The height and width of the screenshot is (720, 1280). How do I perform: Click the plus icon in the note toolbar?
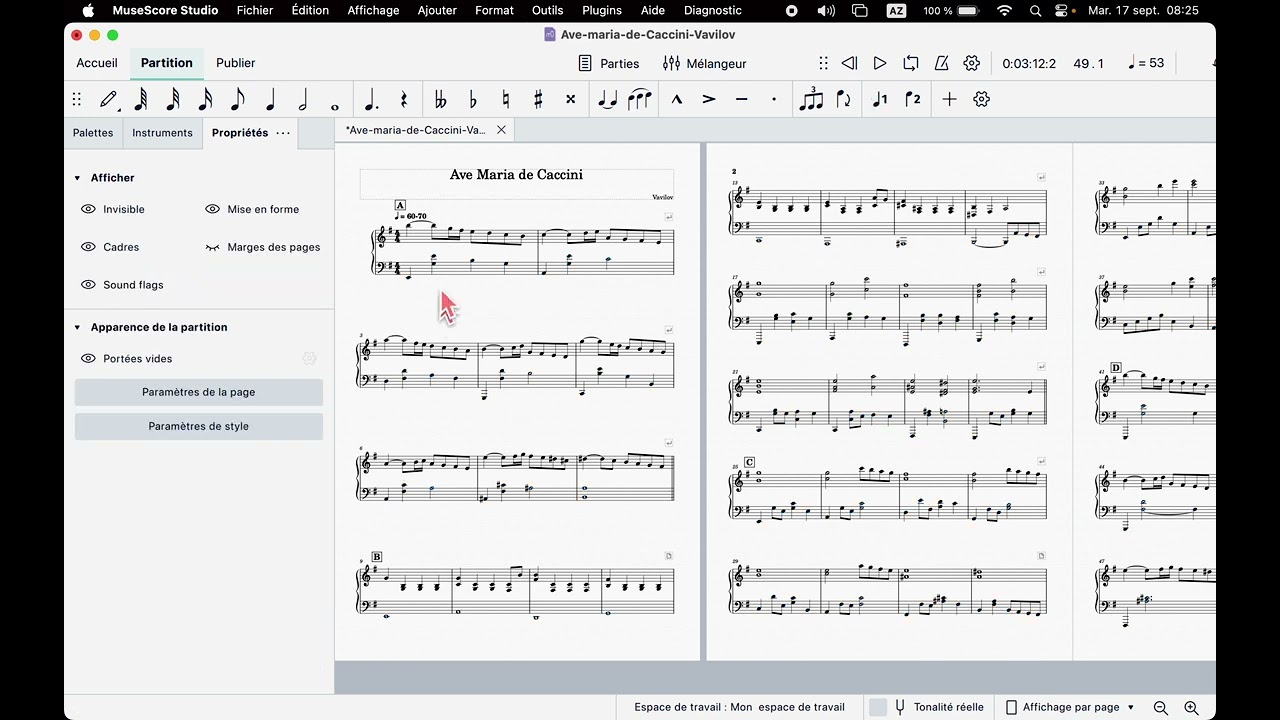coord(949,99)
